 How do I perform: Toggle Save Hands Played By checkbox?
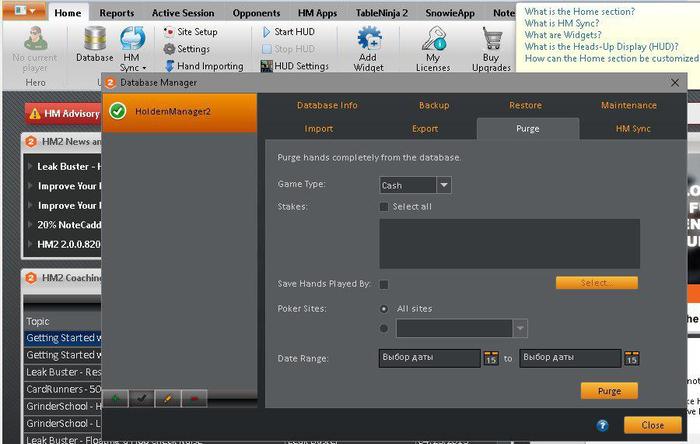(x=383, y=284)
